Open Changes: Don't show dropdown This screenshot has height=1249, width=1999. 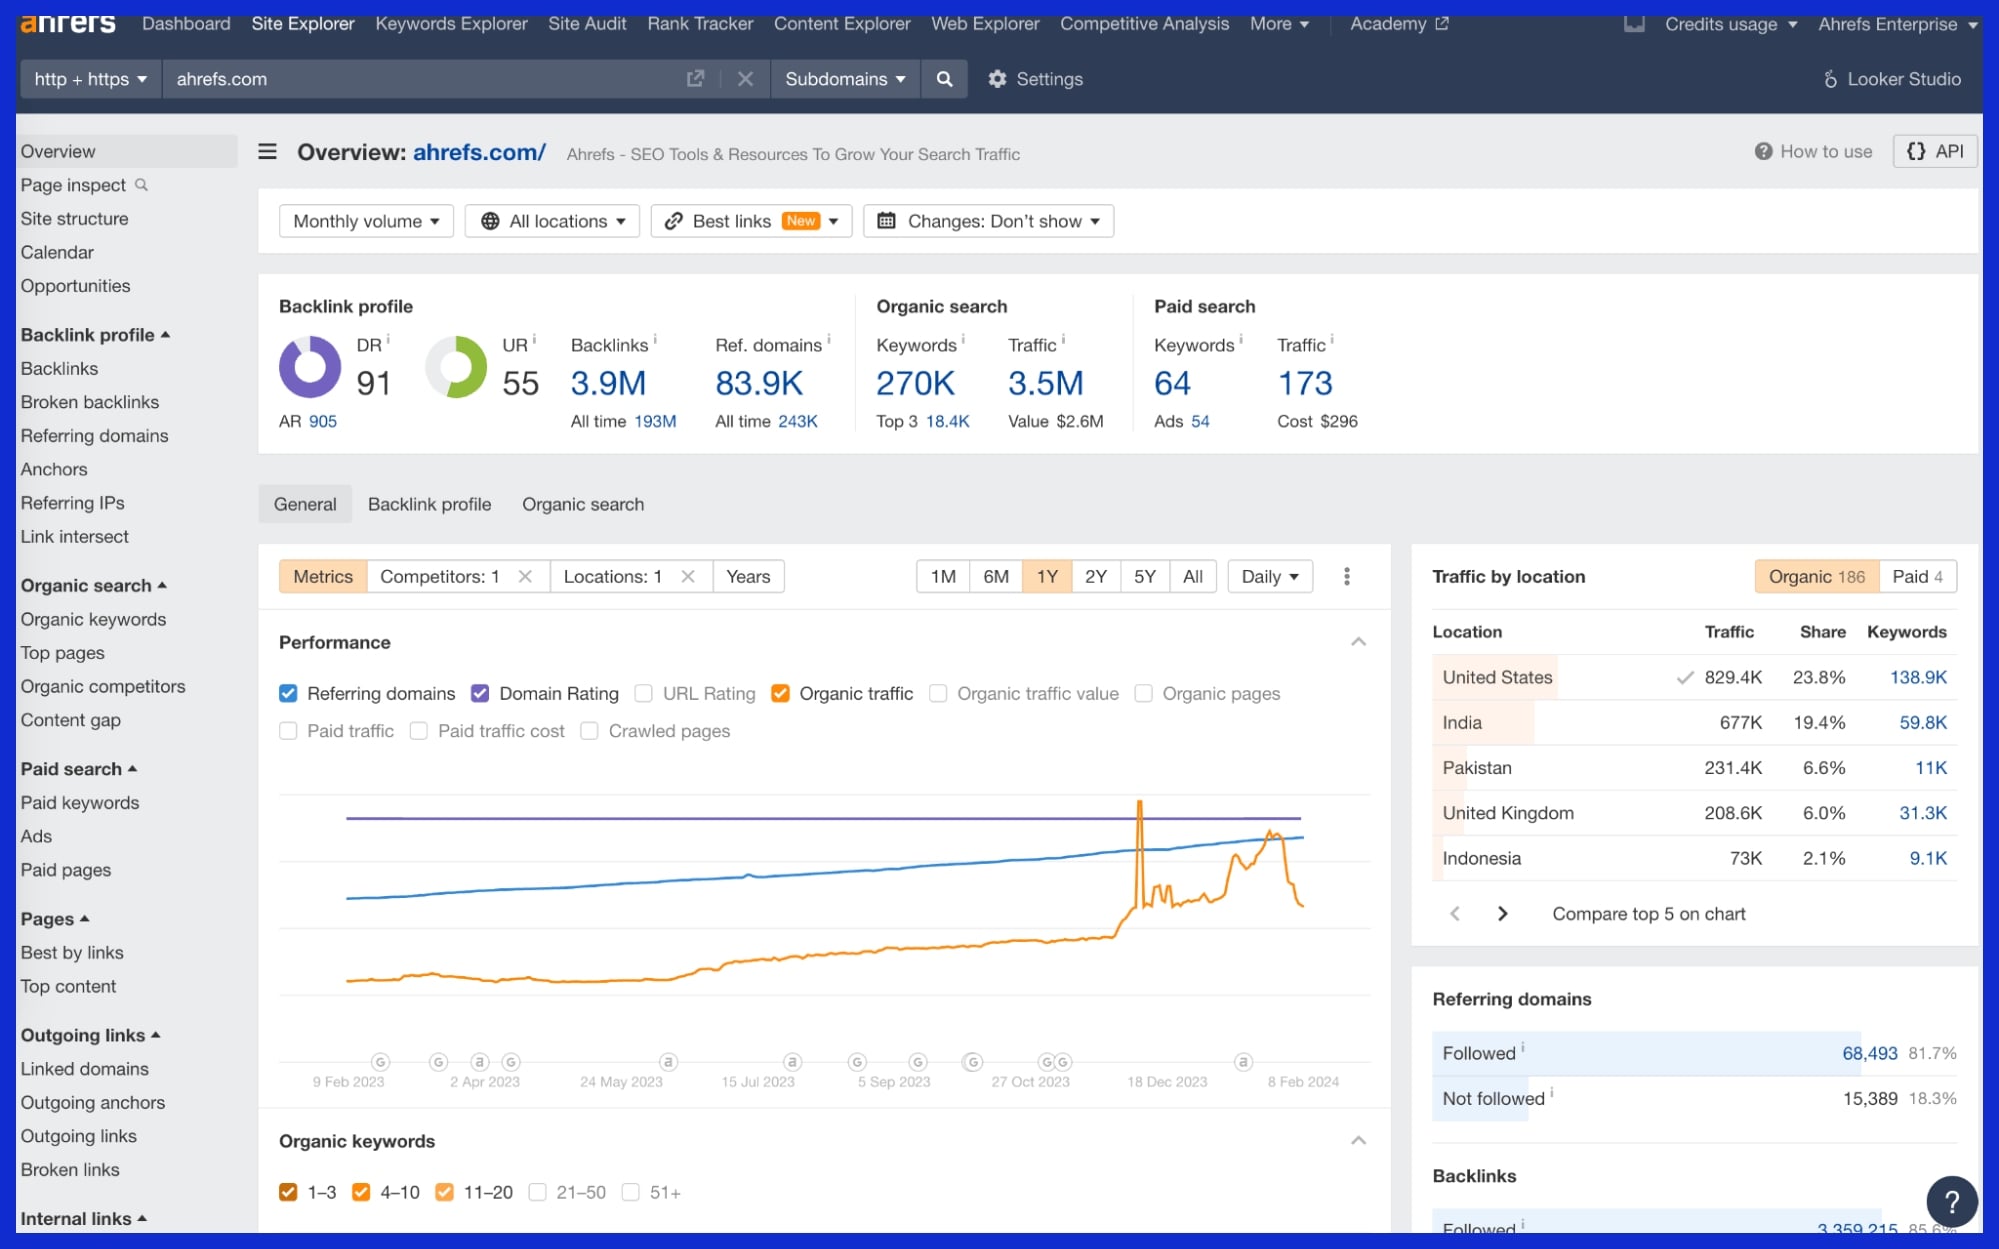tap(989, 221)
